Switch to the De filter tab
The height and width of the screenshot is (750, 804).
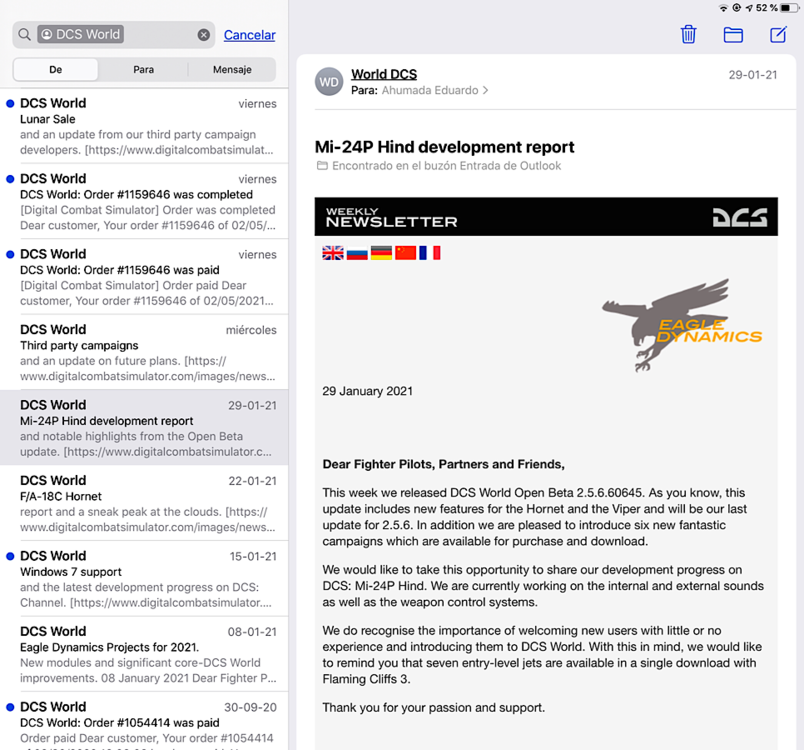pos(55,69)
